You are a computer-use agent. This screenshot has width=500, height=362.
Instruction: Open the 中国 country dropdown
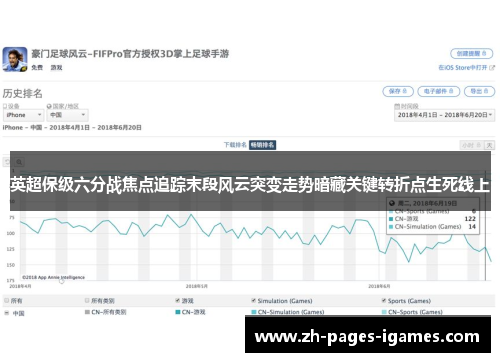(x=67, y=115)
